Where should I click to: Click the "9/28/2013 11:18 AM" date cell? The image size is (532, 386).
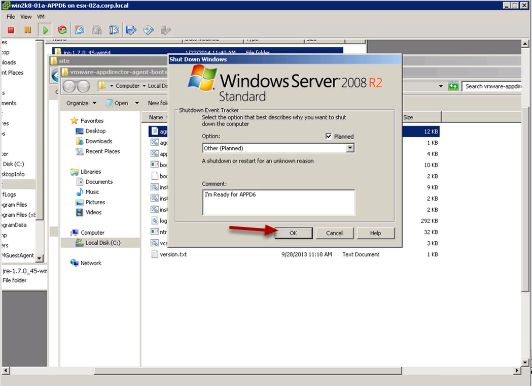click(x=306, y=254)
